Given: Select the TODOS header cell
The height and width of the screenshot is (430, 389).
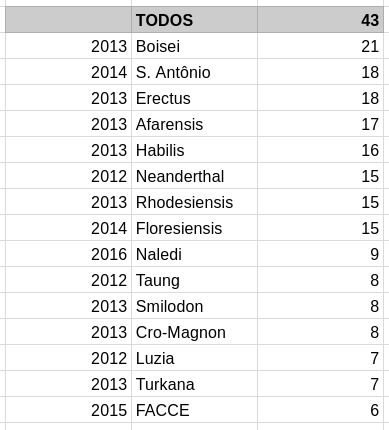Looking at the screenshot, I should [x=194, y=20].
